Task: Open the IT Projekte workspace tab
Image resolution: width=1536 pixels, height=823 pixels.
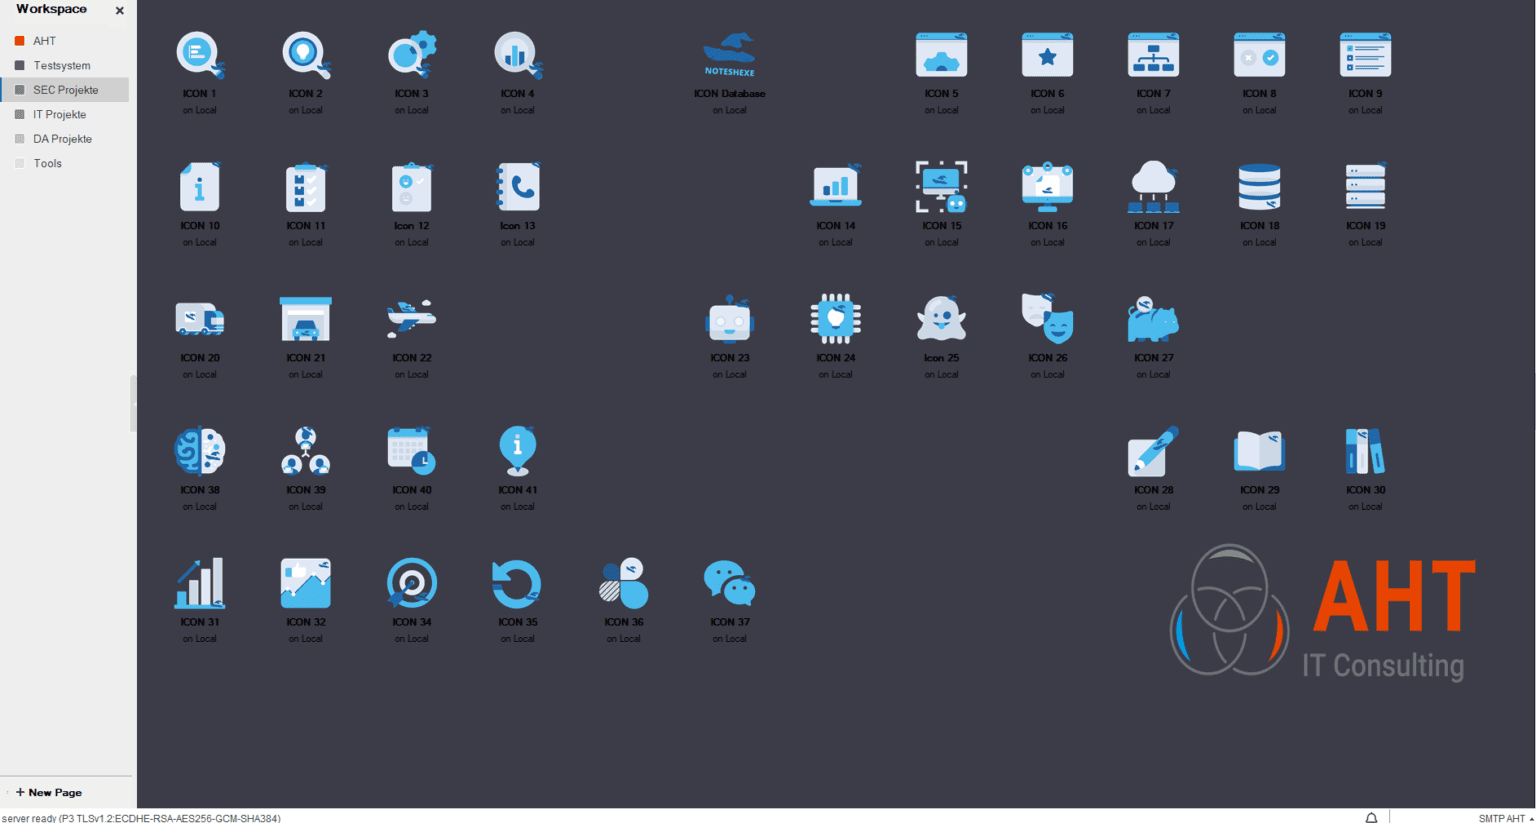Action: tap(60, 114)
